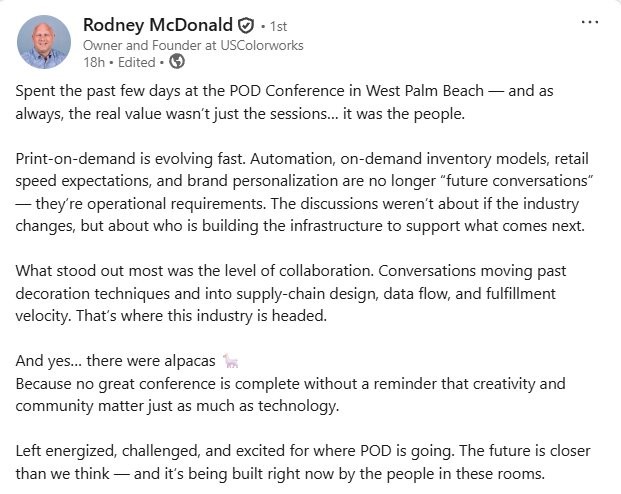Viewport: 621px width, 494px height.
Task: Click the verified badge beside the name
Action: coord(245,26)
